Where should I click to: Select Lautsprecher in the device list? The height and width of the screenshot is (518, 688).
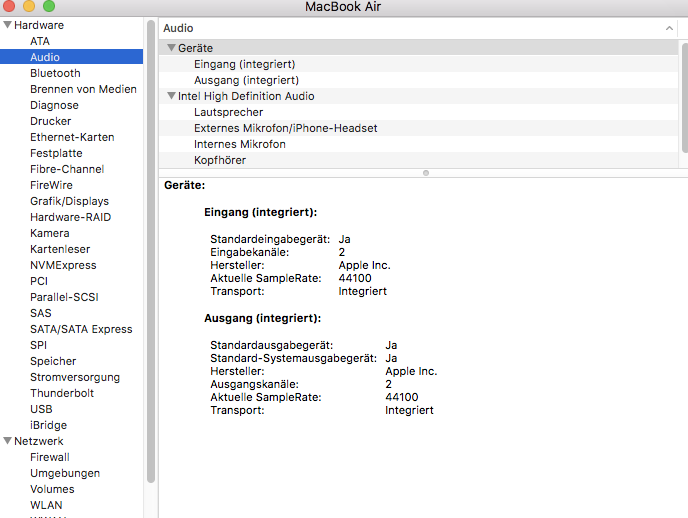pos(228,112)
